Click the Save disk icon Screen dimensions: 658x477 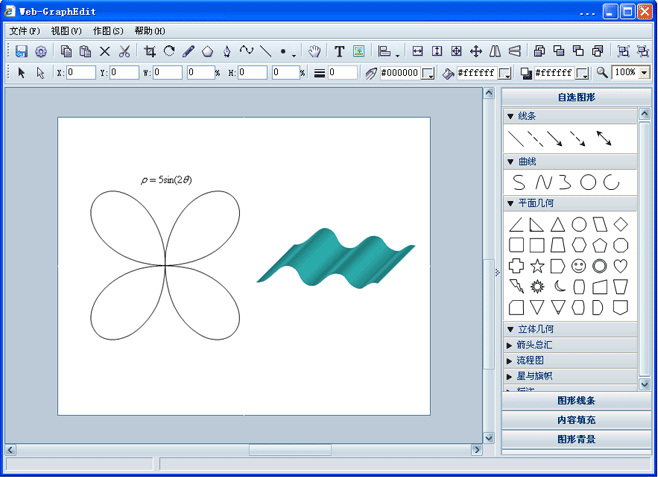(21, 51)
